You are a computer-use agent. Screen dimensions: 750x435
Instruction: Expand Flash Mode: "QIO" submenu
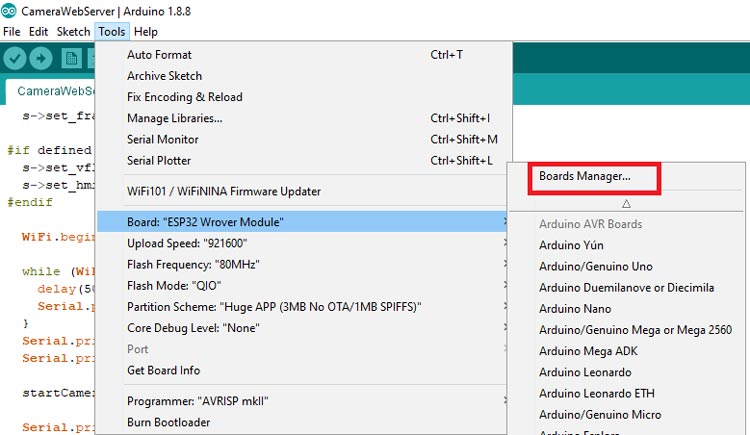click(x=302, y=285)
